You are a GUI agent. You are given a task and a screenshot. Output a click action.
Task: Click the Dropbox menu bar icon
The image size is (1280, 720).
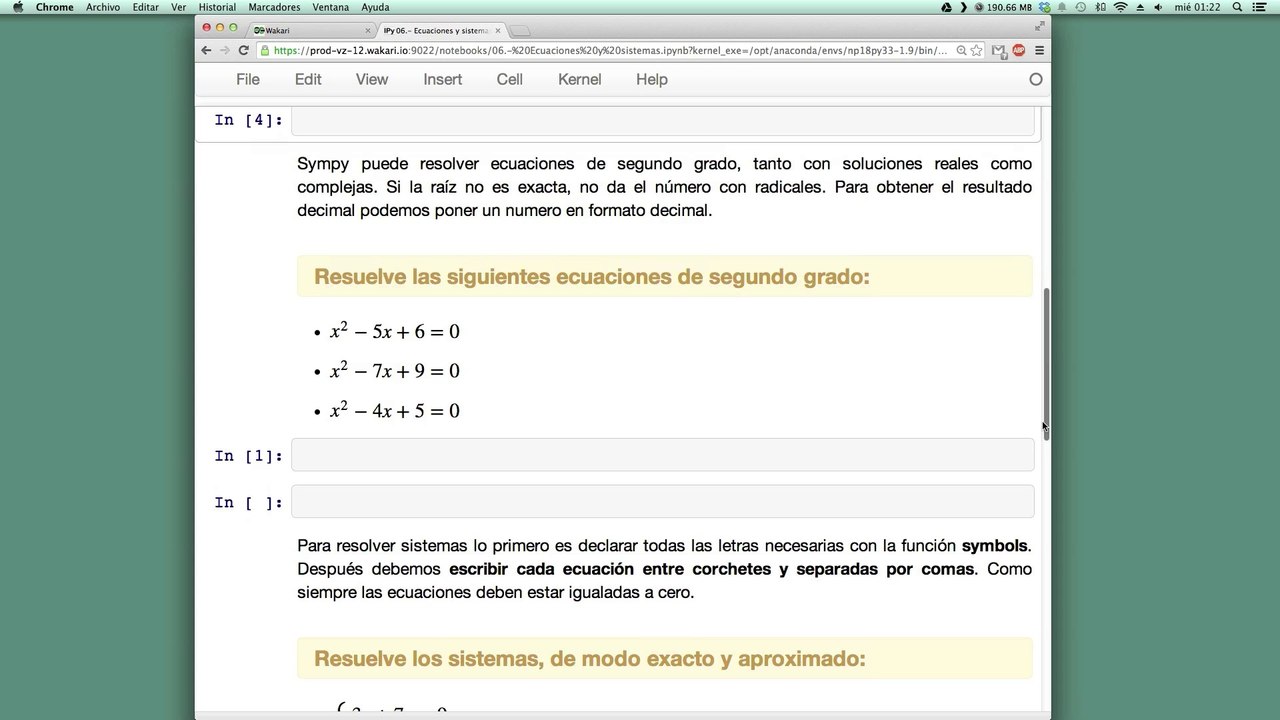click(x=1044, y=7)
